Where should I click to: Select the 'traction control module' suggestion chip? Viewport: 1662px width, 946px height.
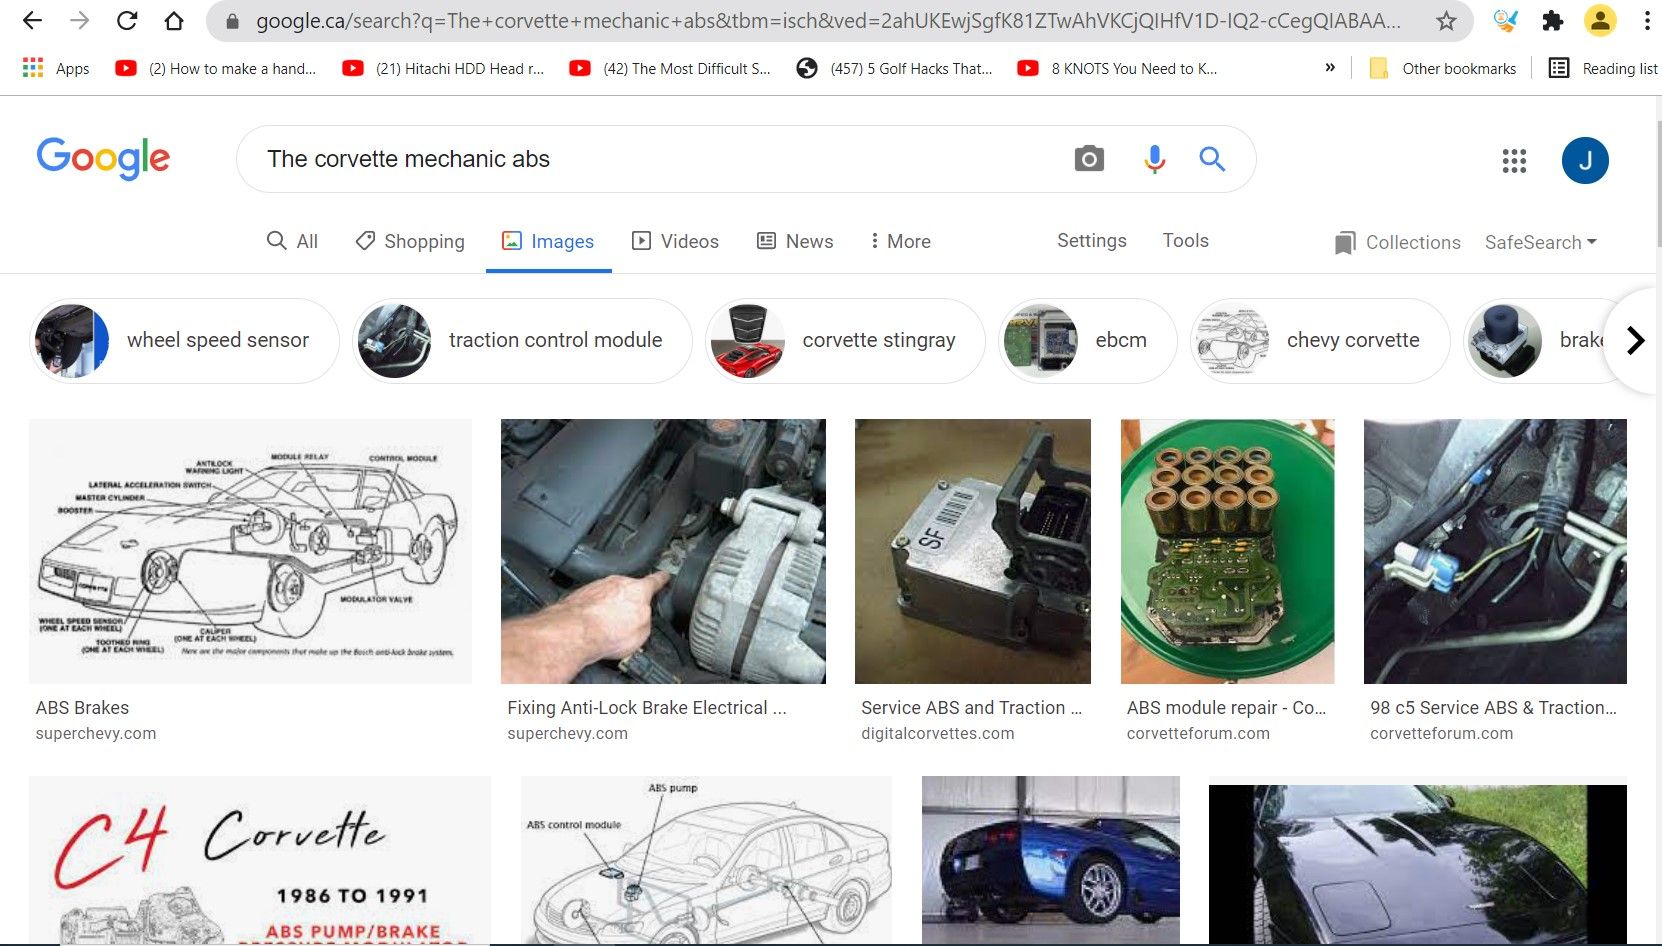click(x=522, y=340)
